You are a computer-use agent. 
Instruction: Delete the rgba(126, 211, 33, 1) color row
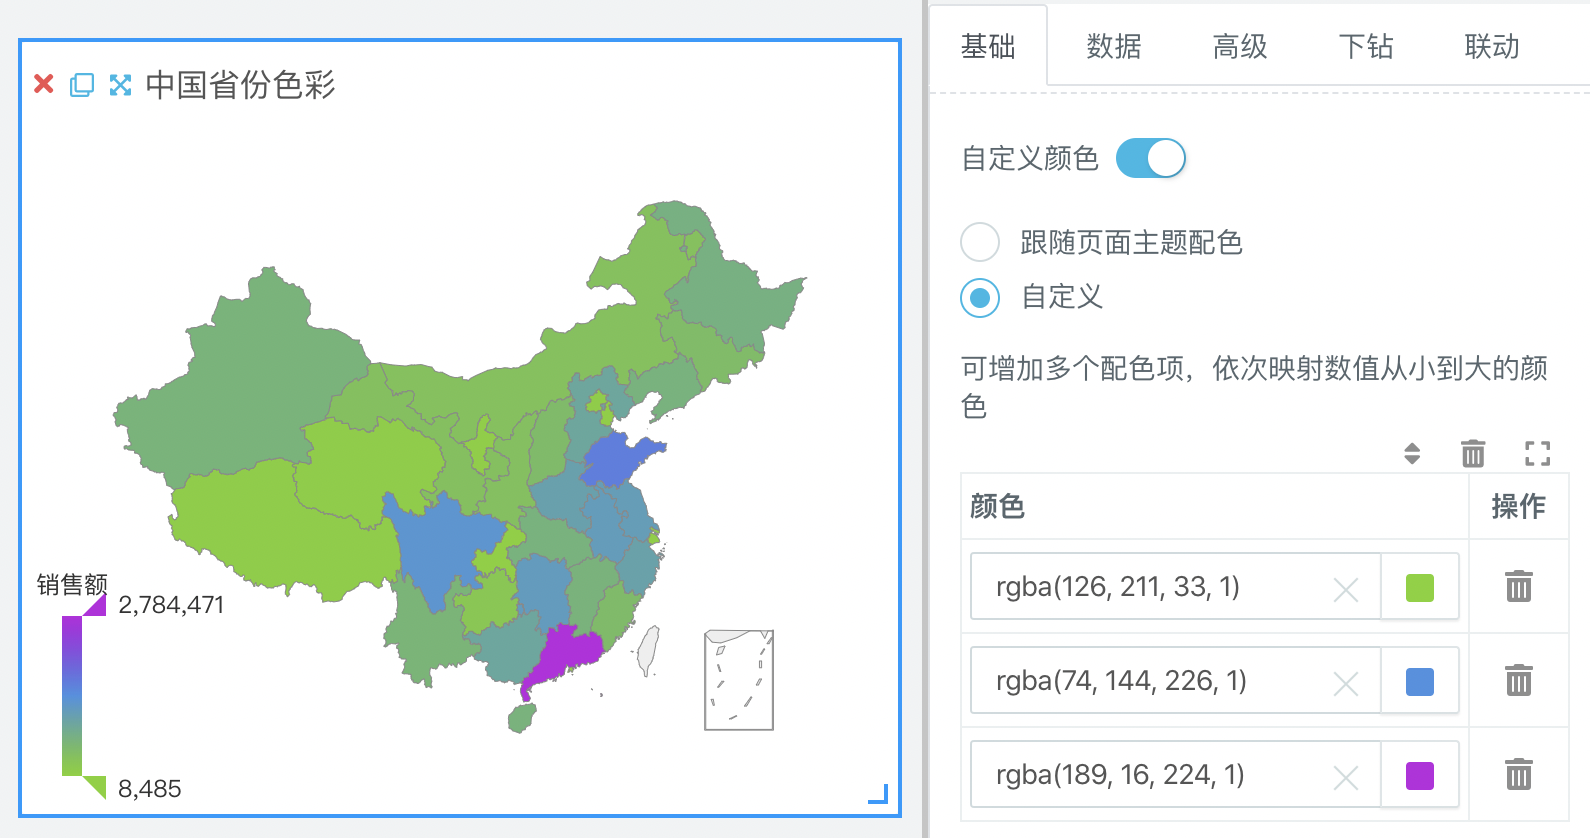[1519, 586]
